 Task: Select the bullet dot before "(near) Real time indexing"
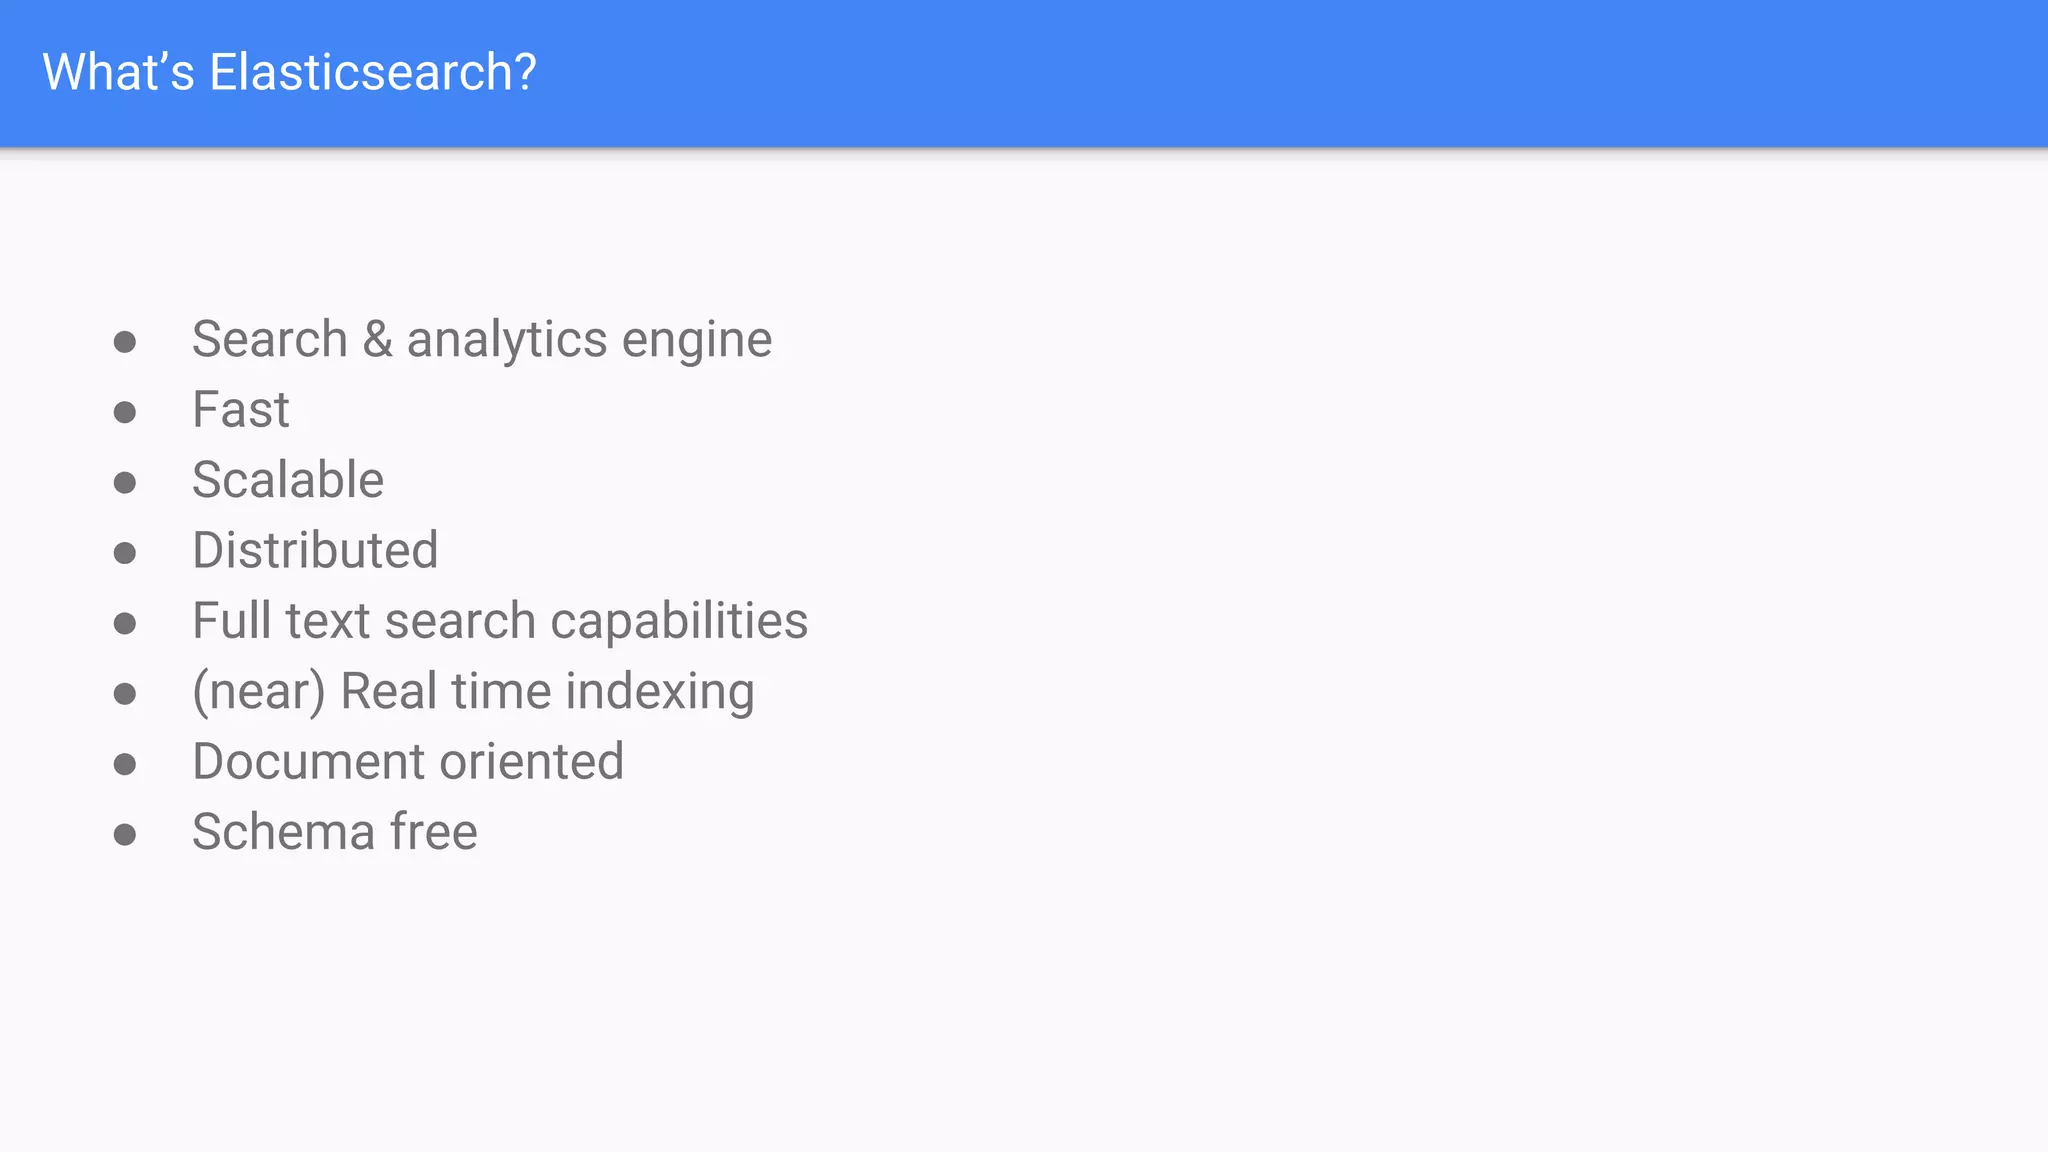coord(125,694)
